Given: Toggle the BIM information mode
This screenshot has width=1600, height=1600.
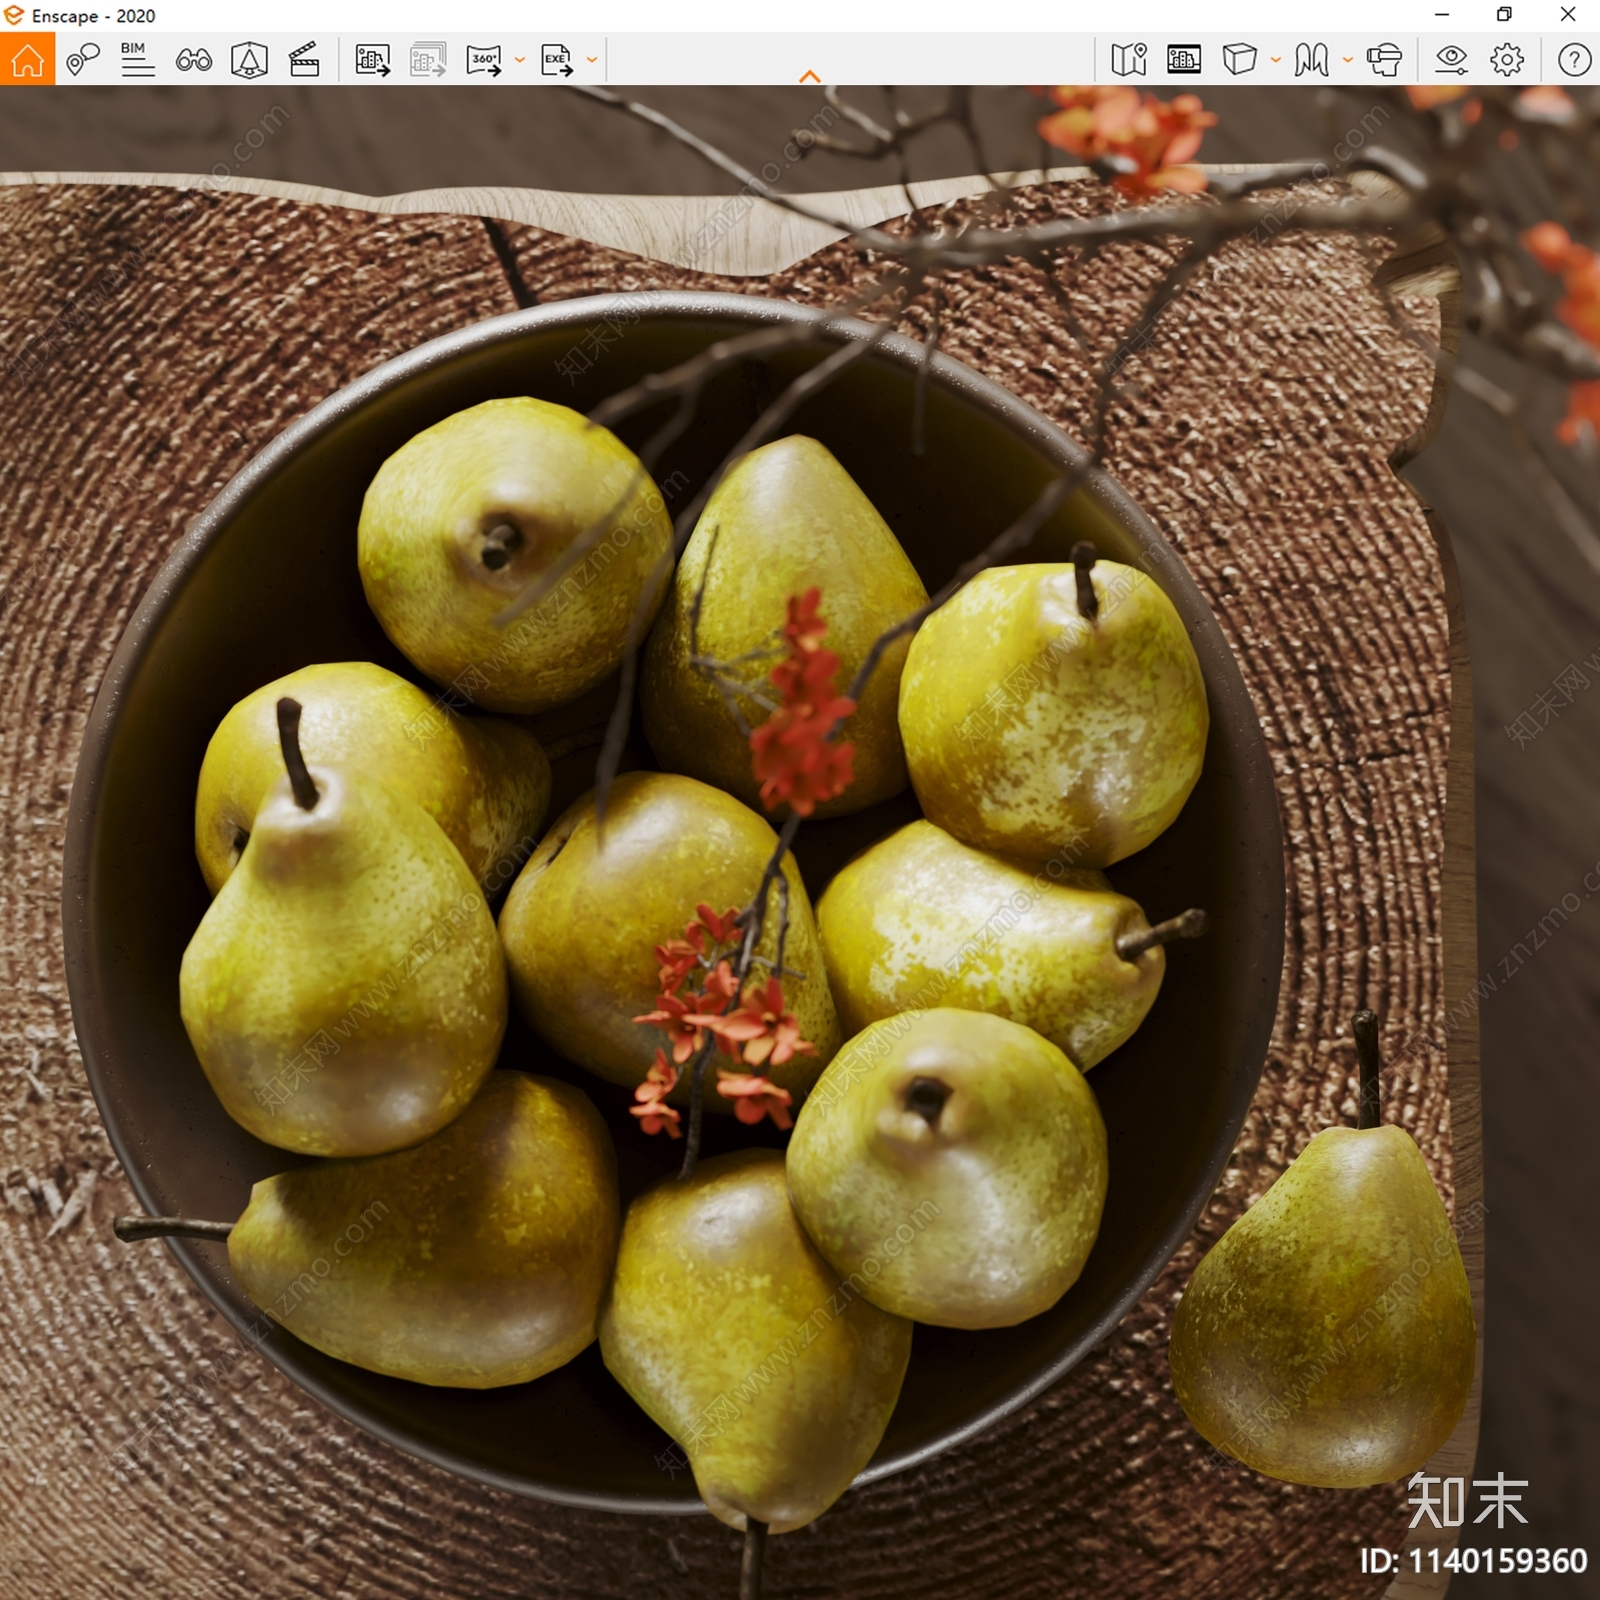Looking at the screenshot, I should pyautogui.click(x=137, y=59).
